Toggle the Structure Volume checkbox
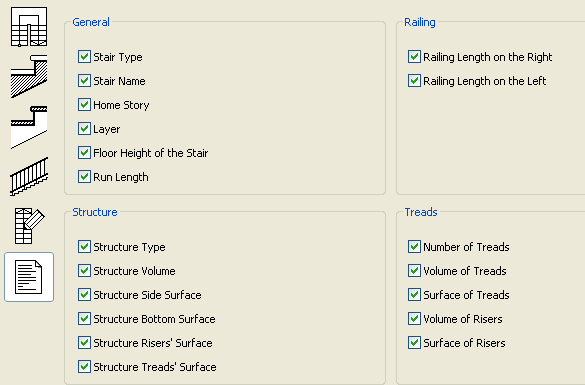Viewport: 585px width, 385px height. click(84, 270)
